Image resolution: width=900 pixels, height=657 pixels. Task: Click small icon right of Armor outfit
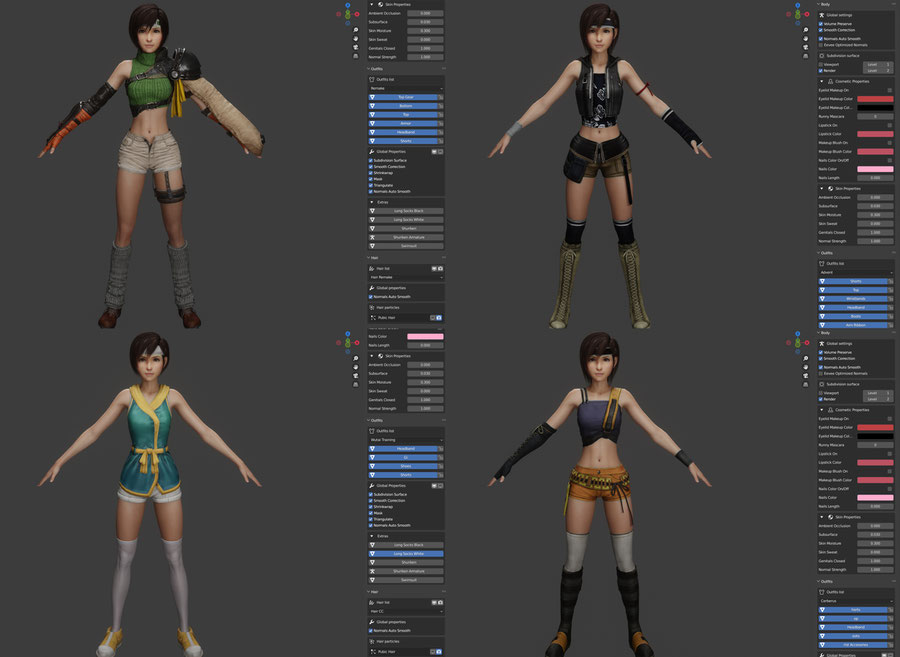[441, 123]
